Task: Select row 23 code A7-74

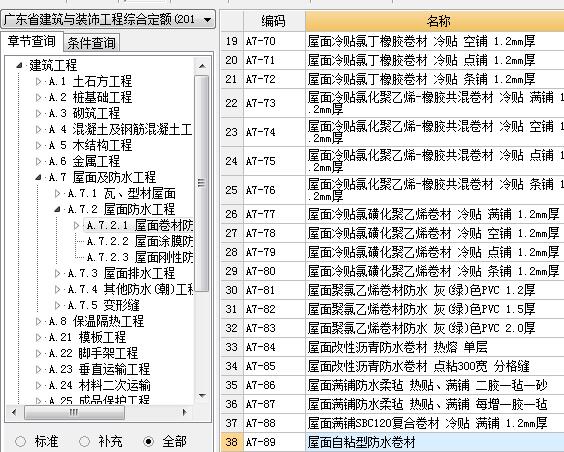Action: (274, 132)
